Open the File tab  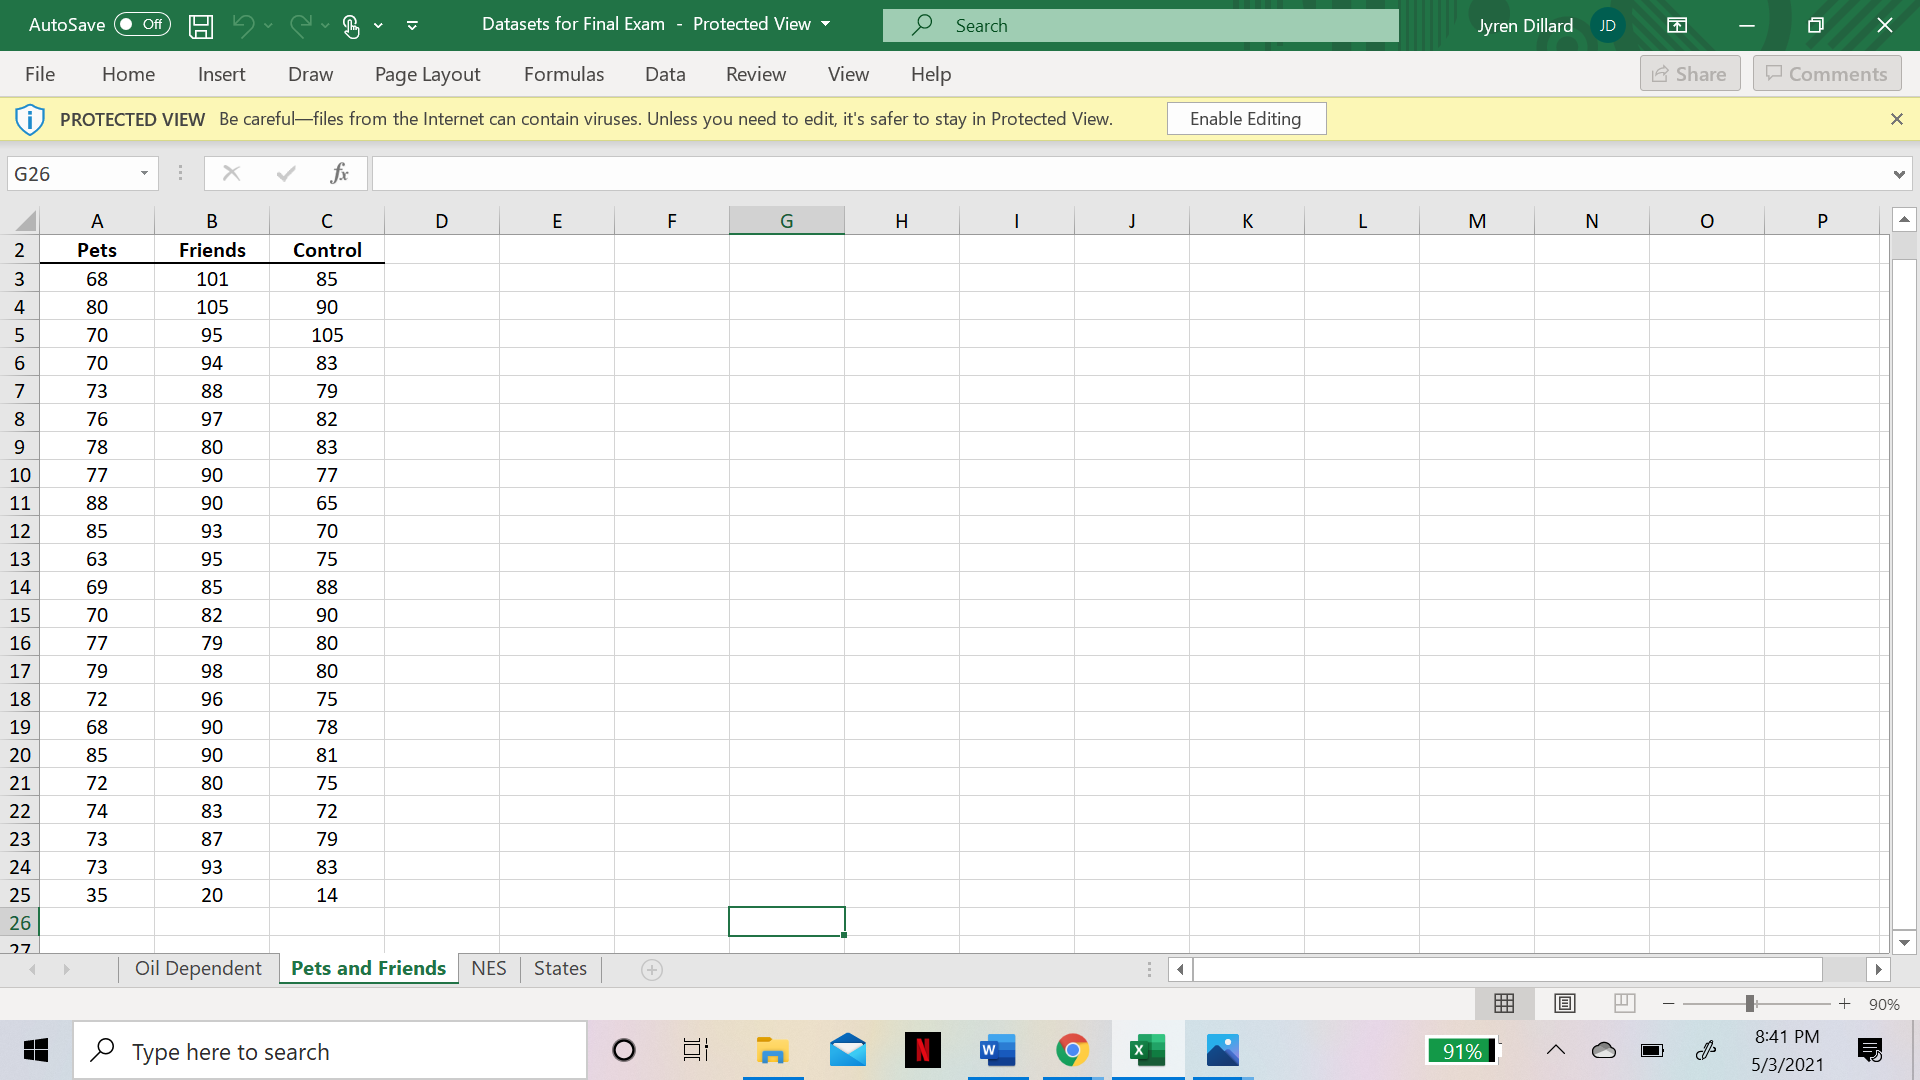[40, 74]
